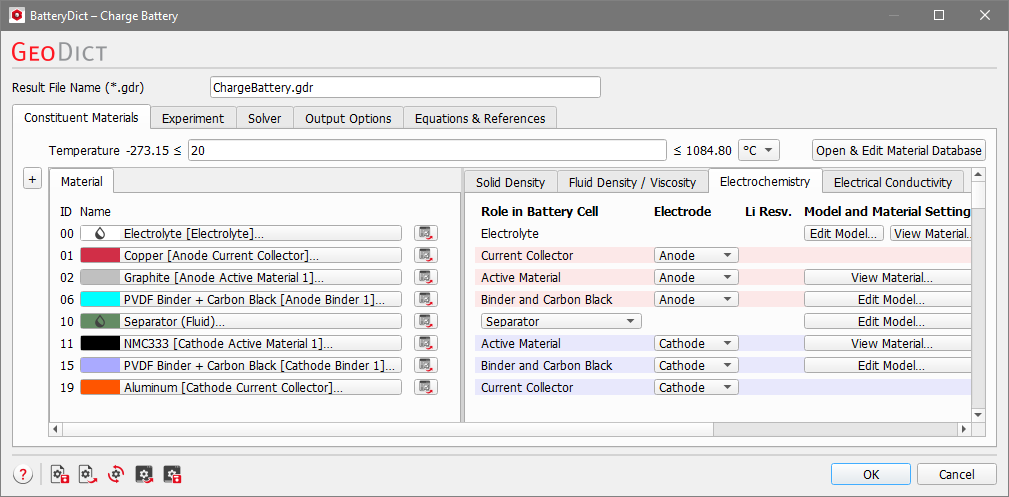Click the Cancel button
This screenshot has width=1009, height=497.
point(956,474)
